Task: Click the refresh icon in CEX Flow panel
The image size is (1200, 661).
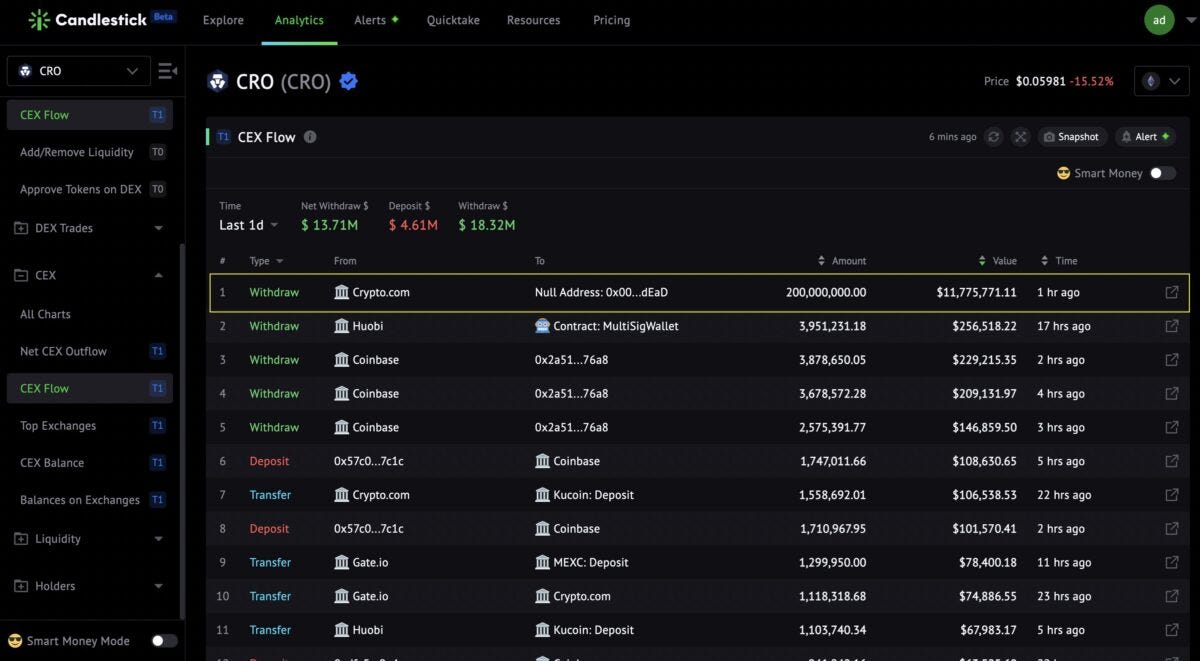Action: point(993,136)
